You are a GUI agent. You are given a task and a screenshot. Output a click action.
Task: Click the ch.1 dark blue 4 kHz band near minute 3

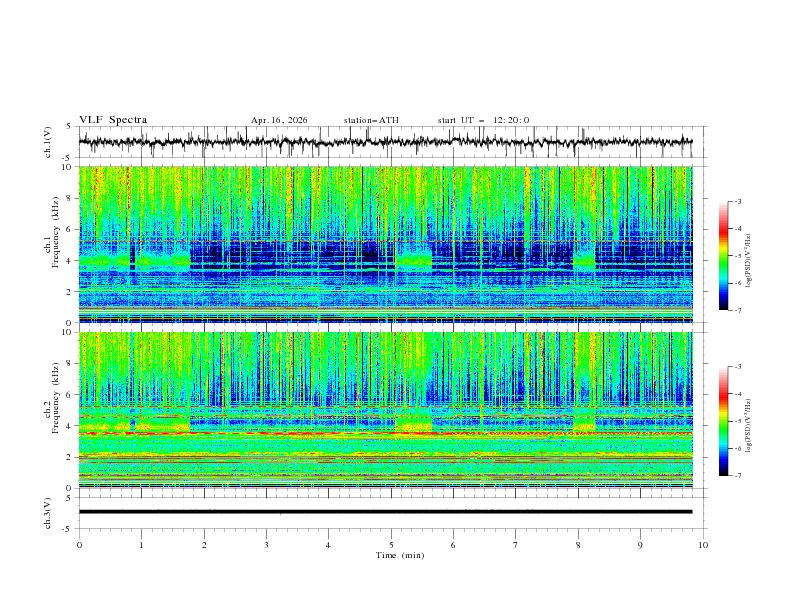[x=266, y=255]
